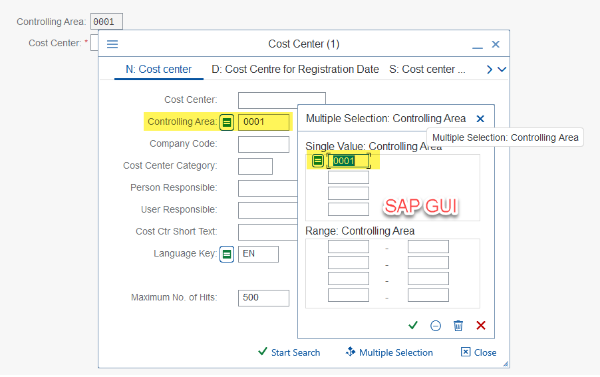This screenshot has width=600, height=377.
Task: Click the selection option icon beside single value 0001
Action: (318, 161)
